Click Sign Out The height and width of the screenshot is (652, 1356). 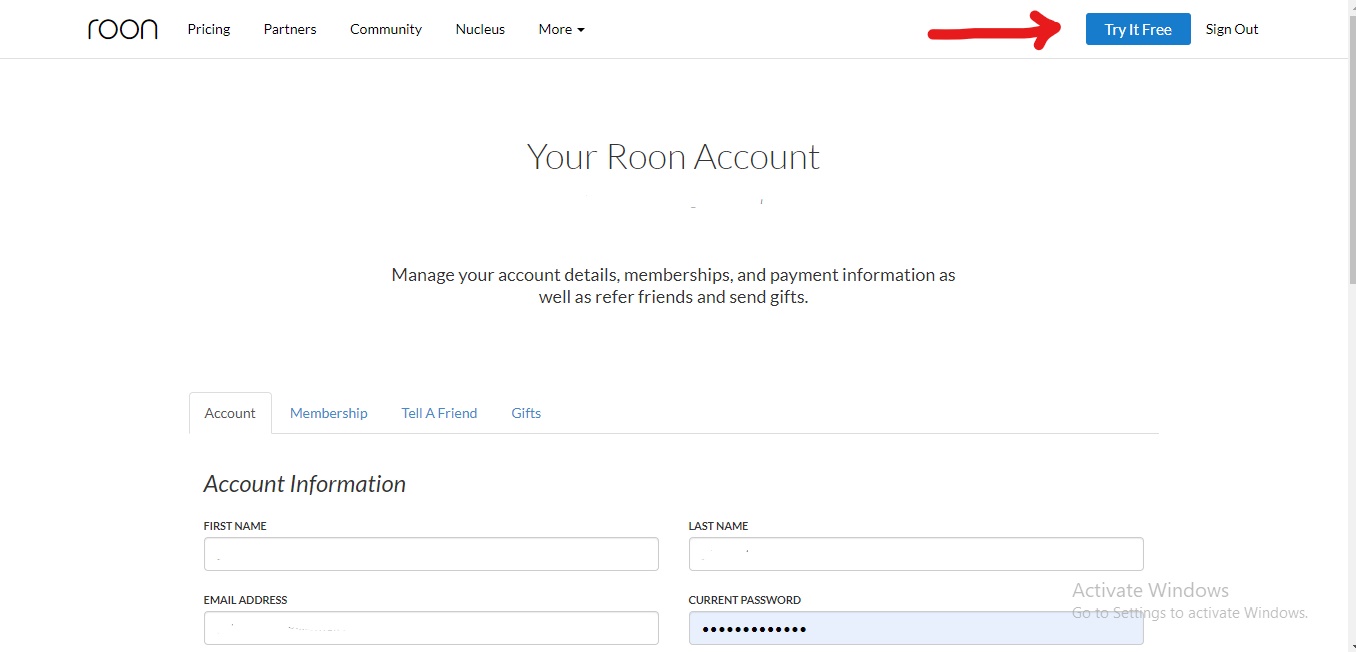[1231, 29]
